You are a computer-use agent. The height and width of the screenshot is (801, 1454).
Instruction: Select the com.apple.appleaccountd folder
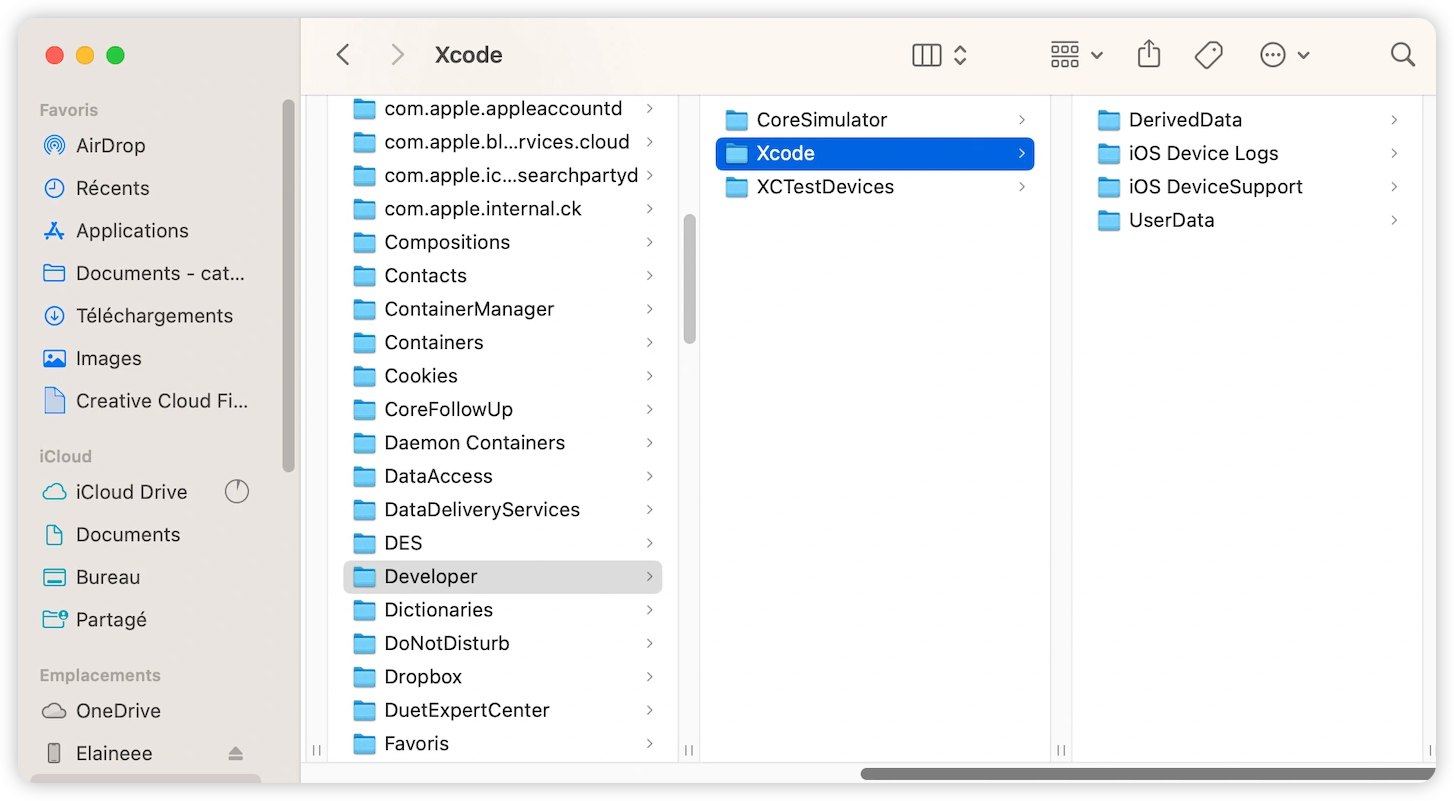tap(503, 108)
